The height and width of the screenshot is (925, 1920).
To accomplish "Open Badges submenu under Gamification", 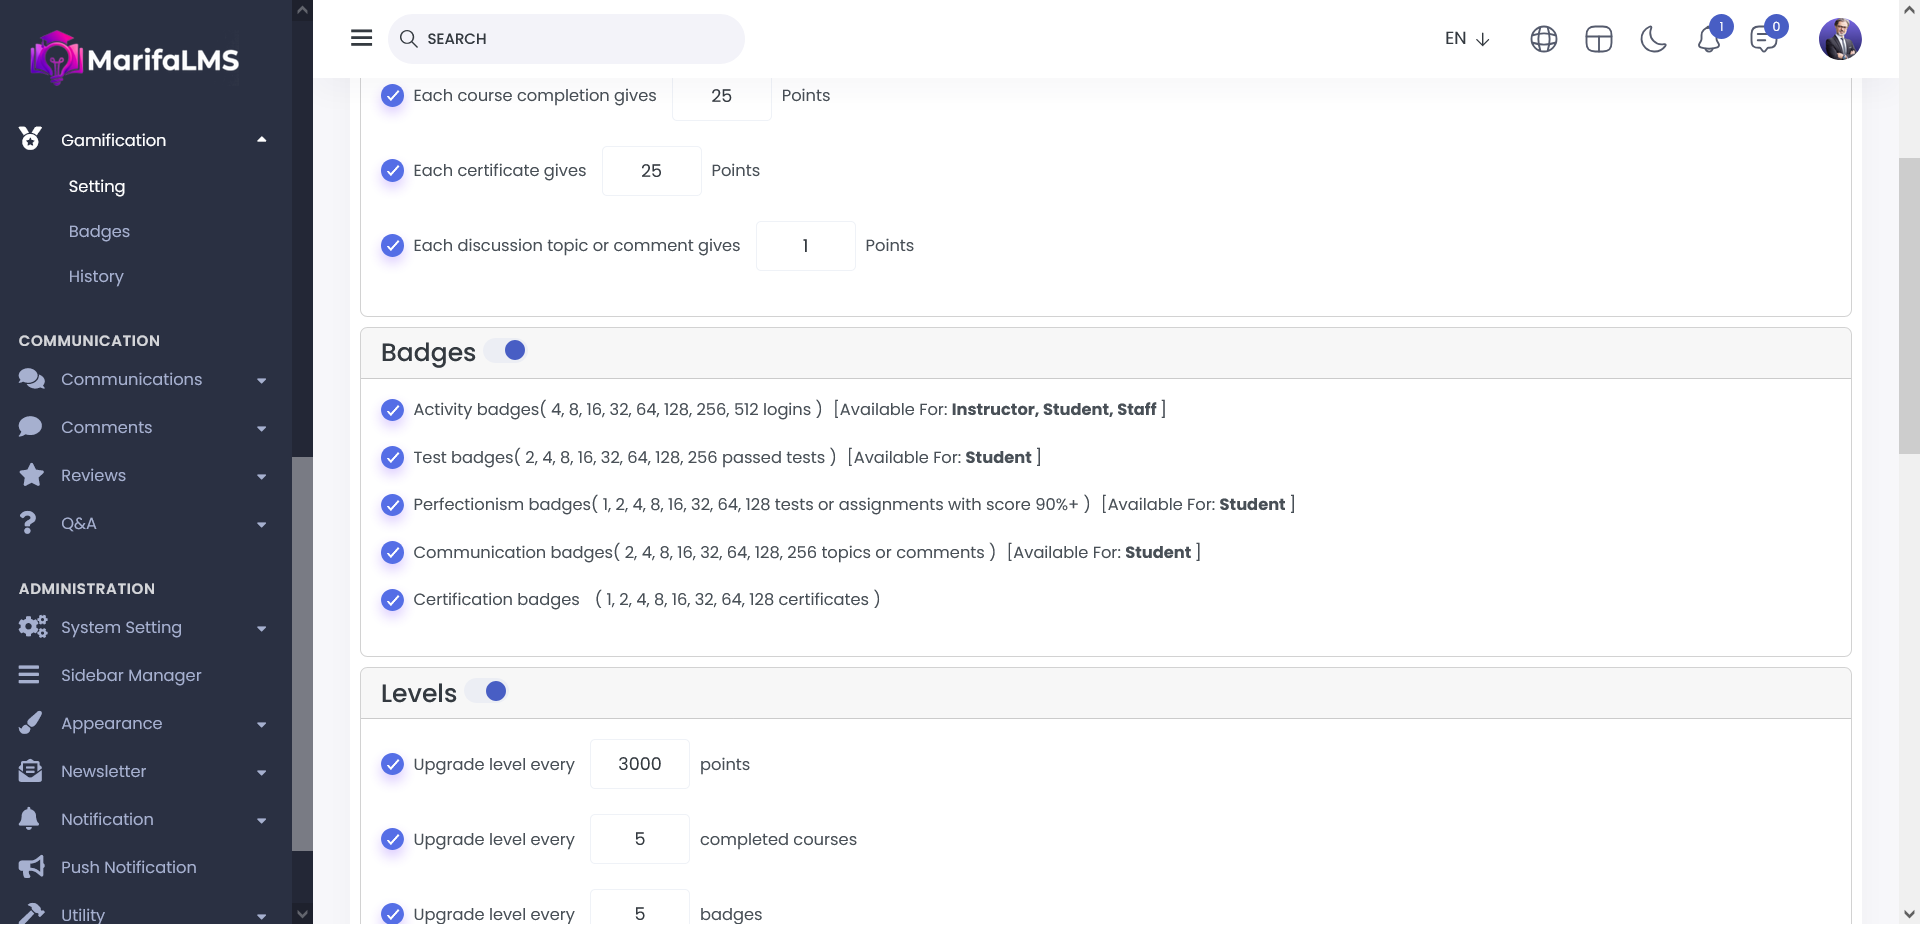I will [x=99, y=232].
